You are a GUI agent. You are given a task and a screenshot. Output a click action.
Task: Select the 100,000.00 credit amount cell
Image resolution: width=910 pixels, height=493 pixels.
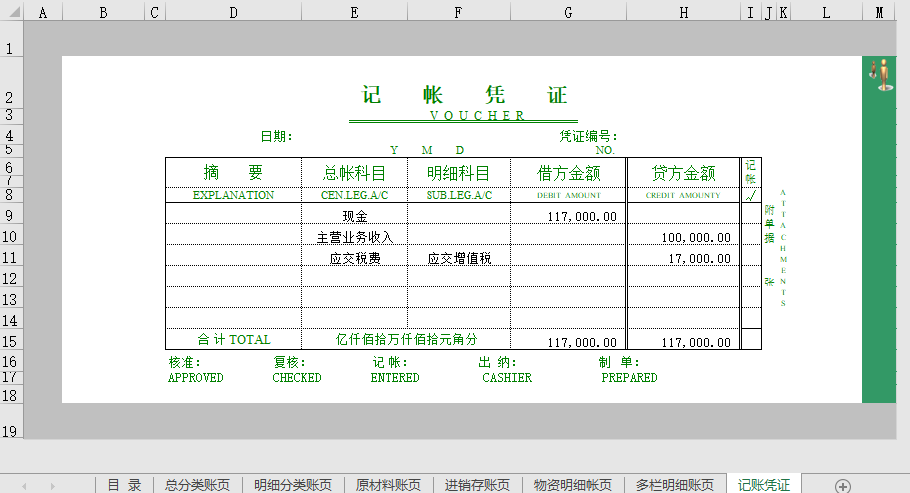(684, 237)
